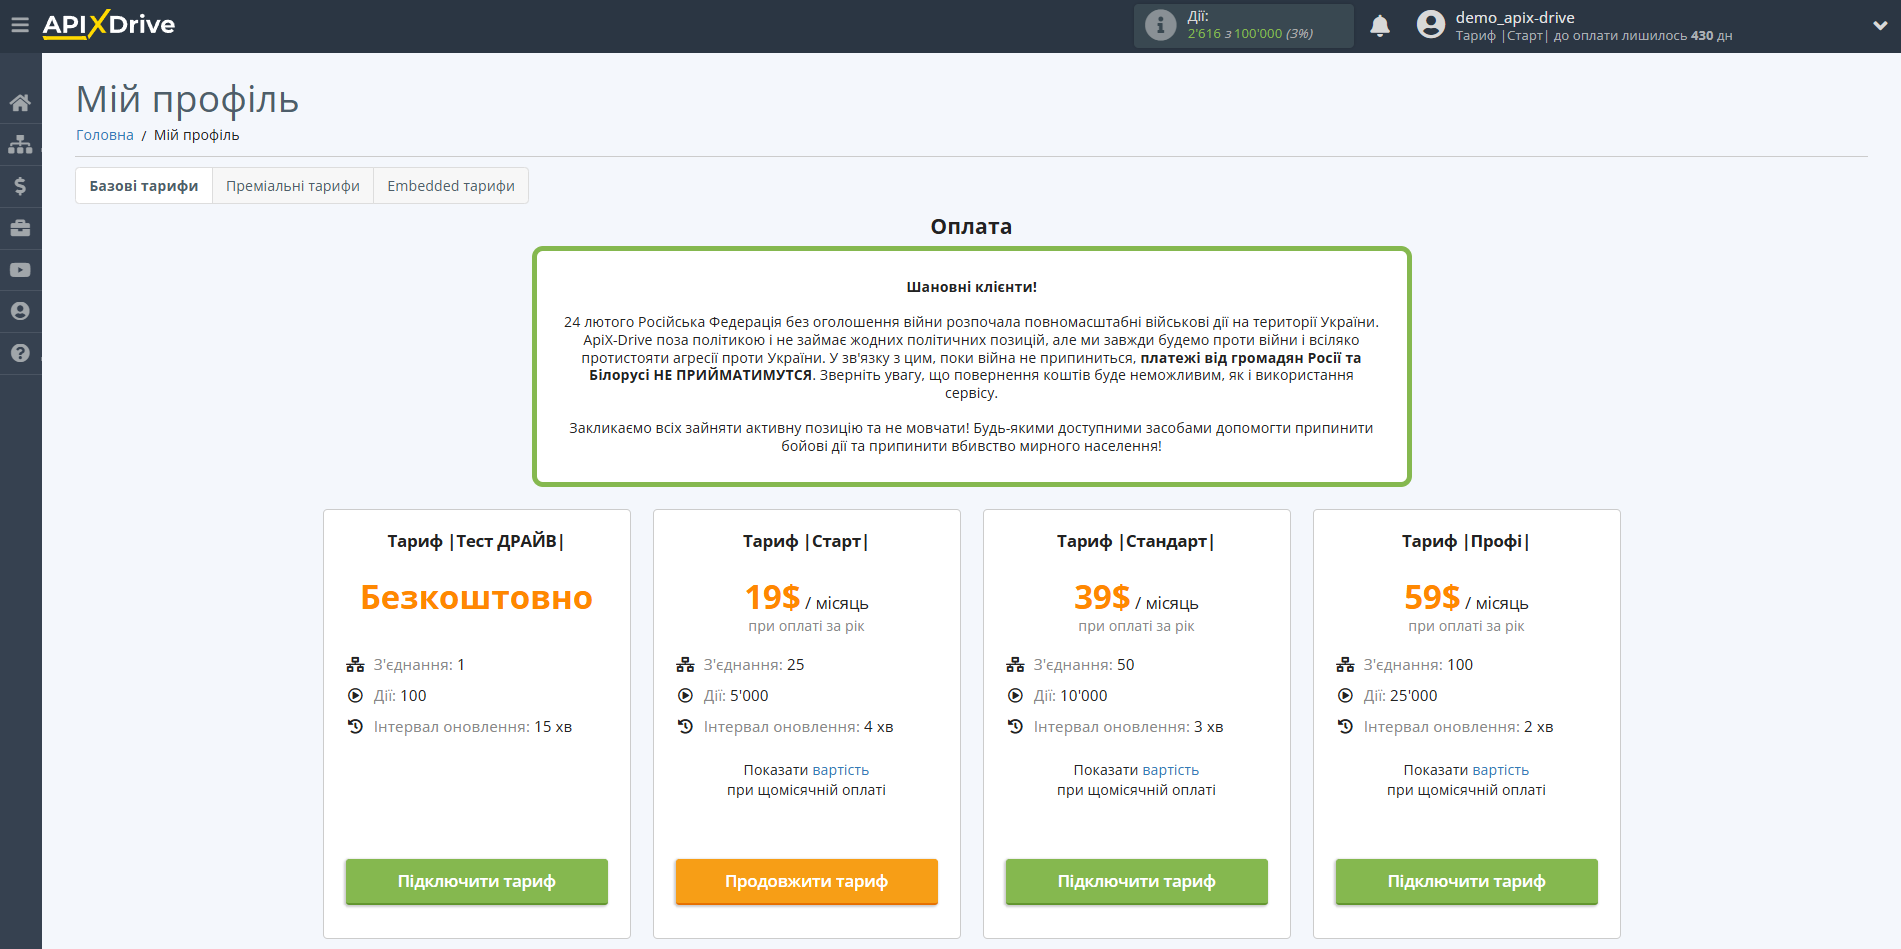Click Інтервал оновлення: 2 хв text
This screenshot has height=949, width=1901.
tap(1458, 727)
